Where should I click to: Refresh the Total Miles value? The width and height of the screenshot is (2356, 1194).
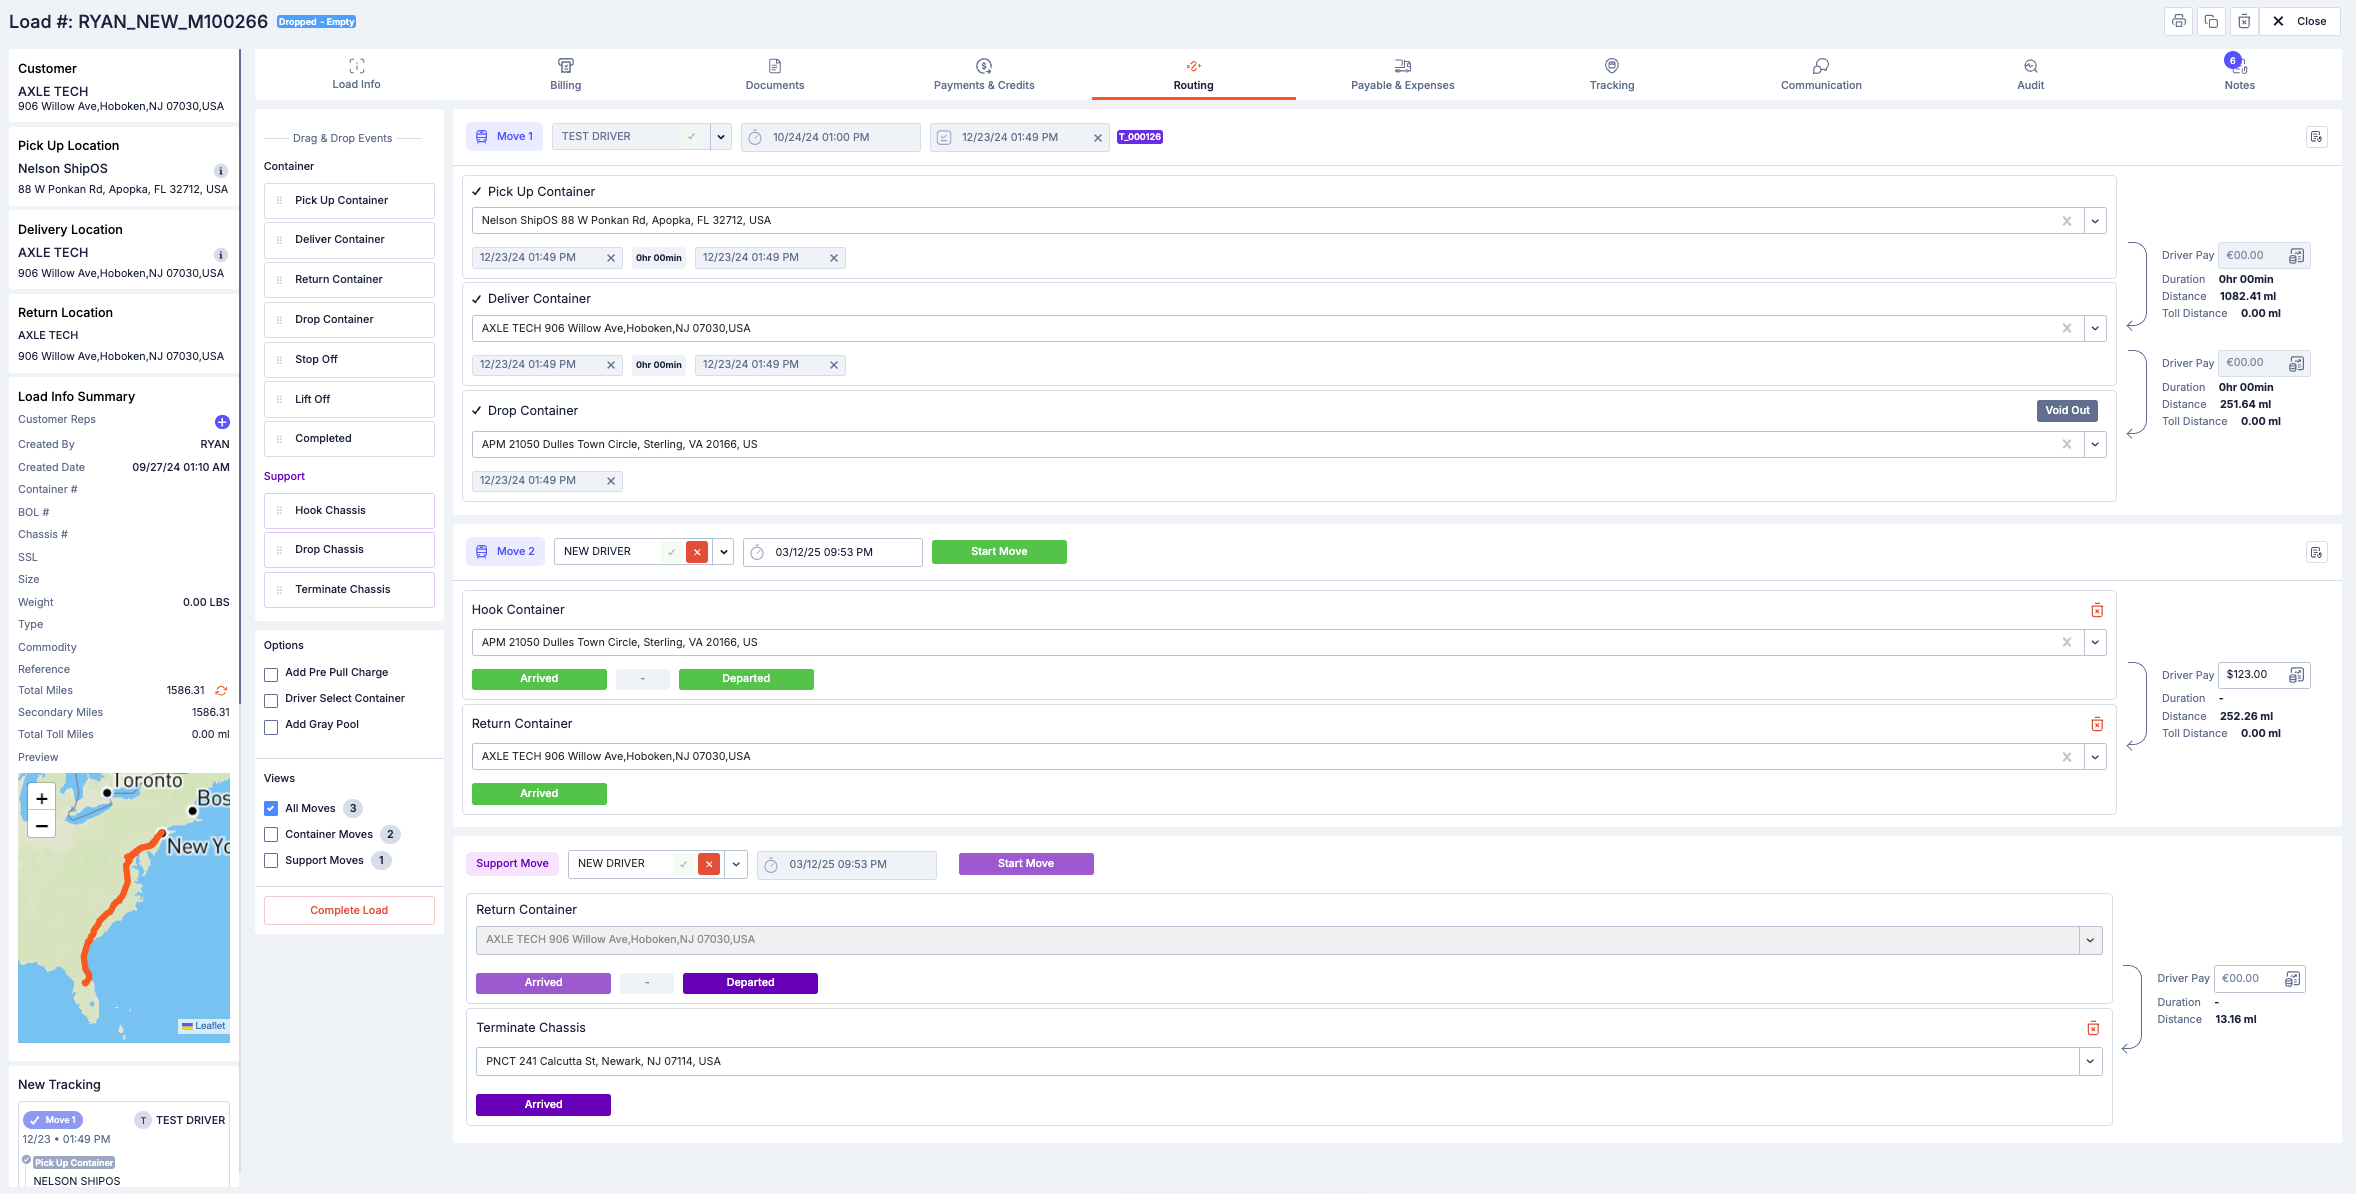tap(221, 691)
